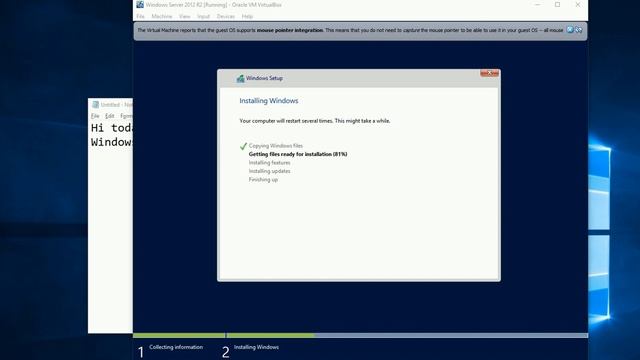This screenshot has height=360, width=640.
Task: Close the Windows Setup dialog
Action: pyautogui.click(x=489, y=73)
